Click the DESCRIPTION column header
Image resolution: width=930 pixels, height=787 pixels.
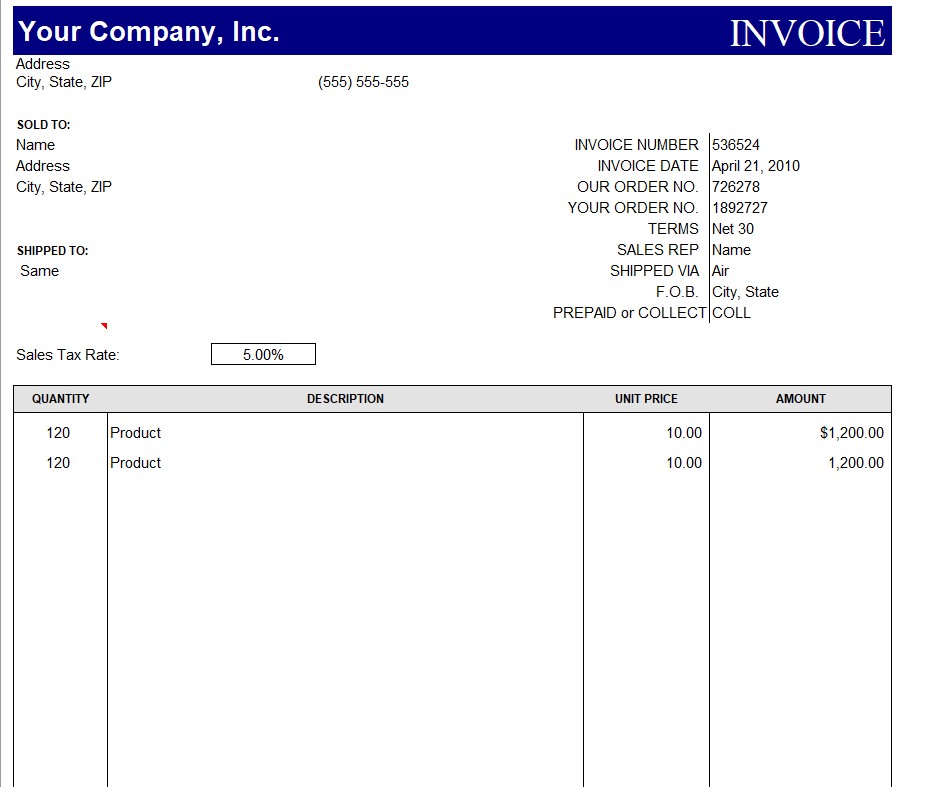tap(345, 399)
